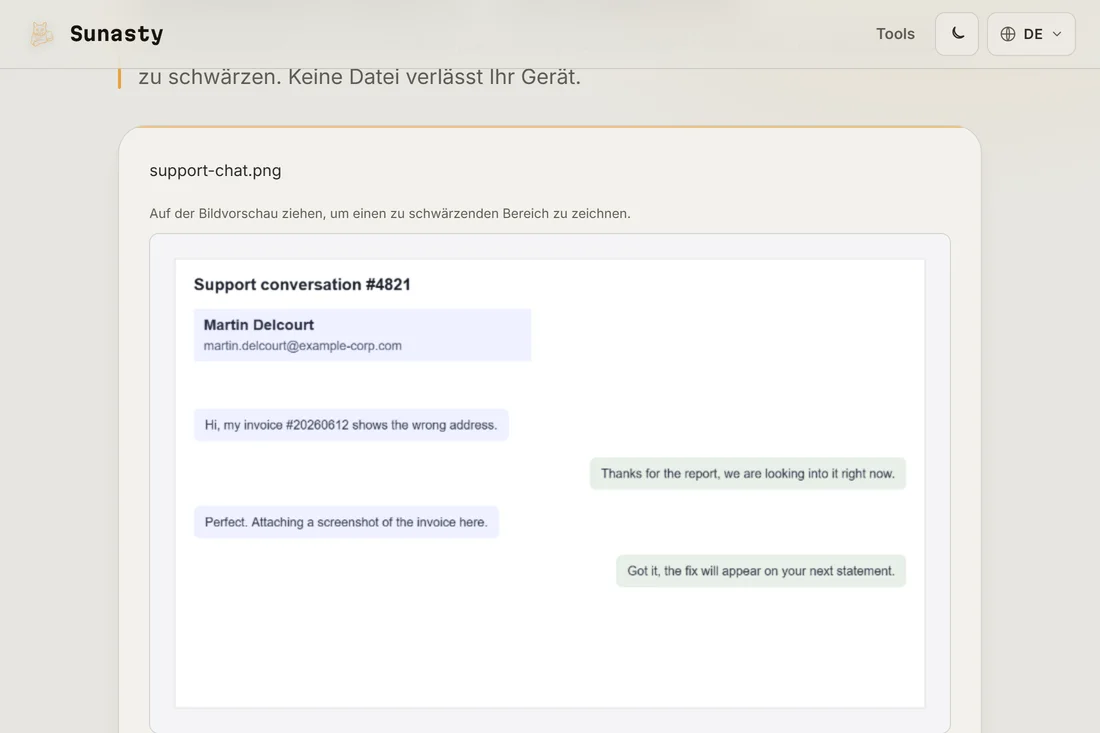The image size is (1100, 733).
Task: Click the 'Keine Datei verlässt Ihr Gerät' text
Action: 434,76
